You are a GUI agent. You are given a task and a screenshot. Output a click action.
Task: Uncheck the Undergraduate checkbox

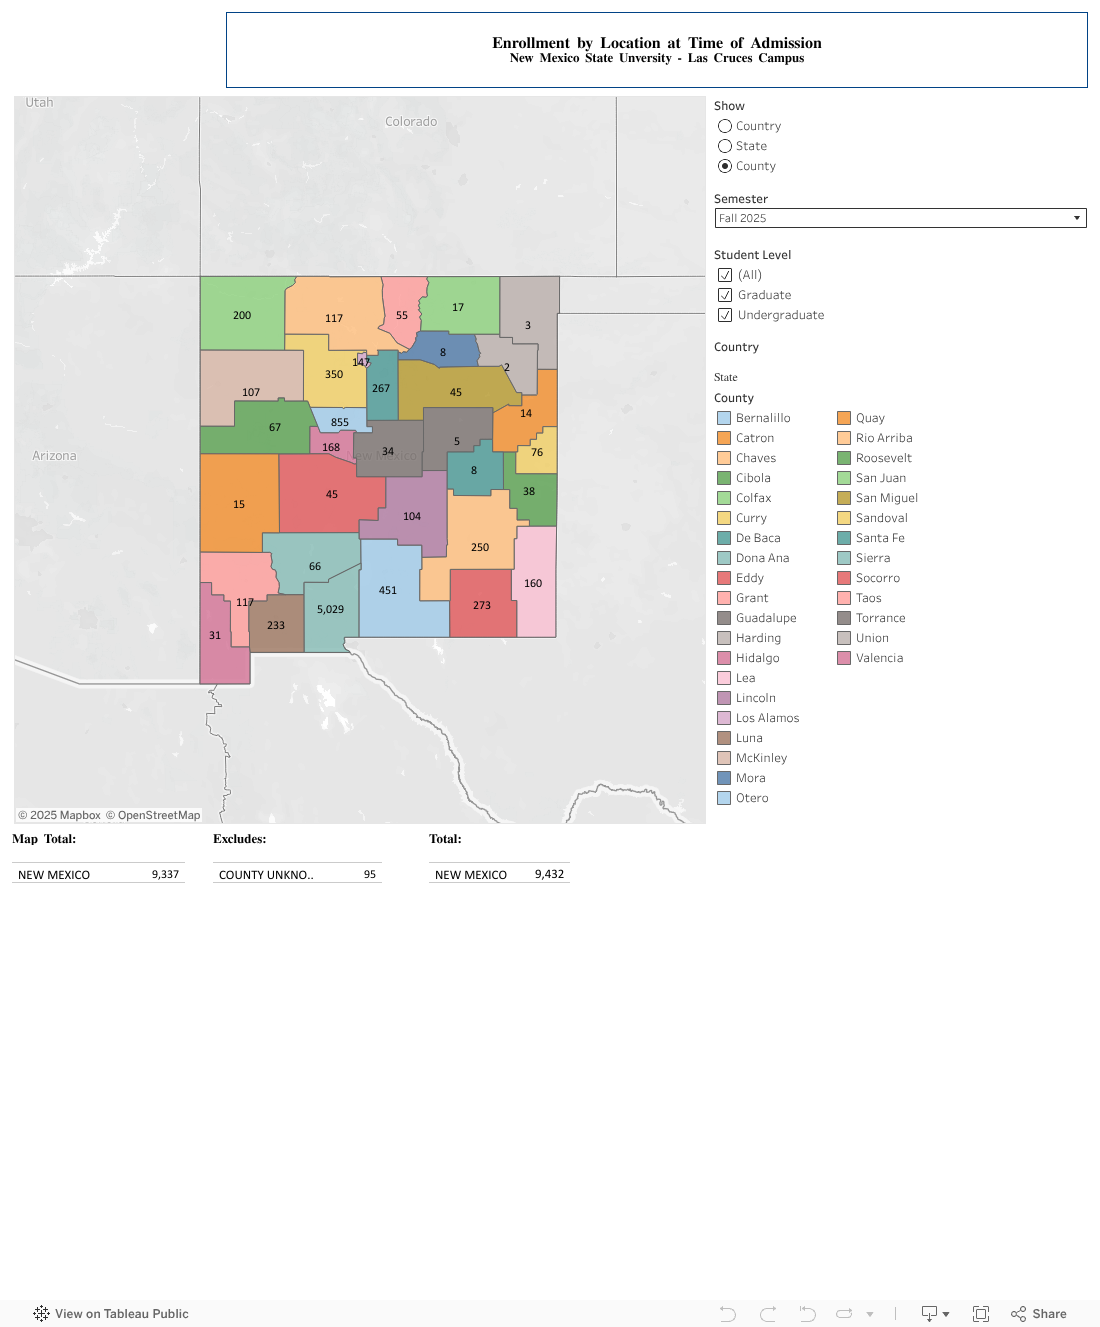pyautogui.click(x=725, y=315)
